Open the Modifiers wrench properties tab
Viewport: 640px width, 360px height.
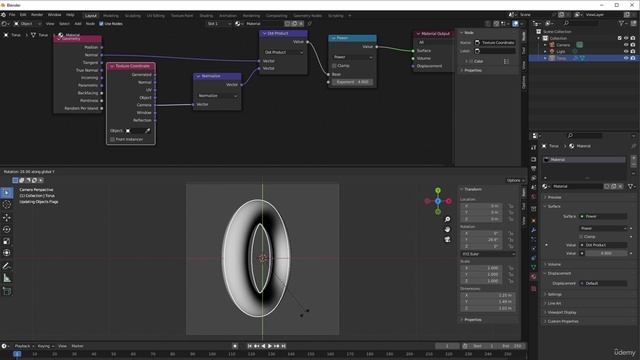tap(533, 230)
